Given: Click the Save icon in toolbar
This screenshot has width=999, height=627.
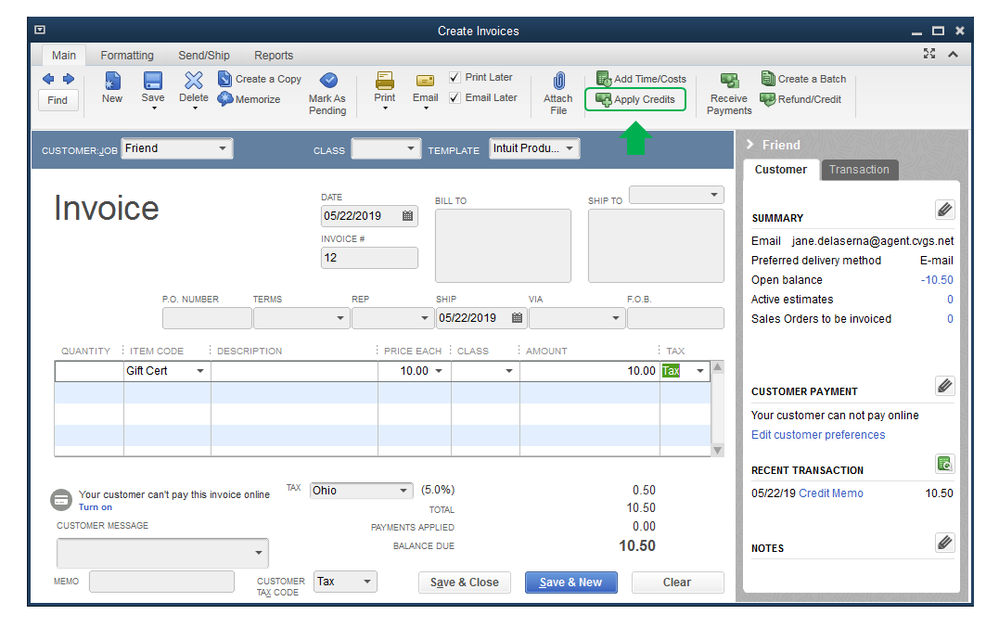Looking at the screenshot, I should pyautogui.click(x=153, y=81).
